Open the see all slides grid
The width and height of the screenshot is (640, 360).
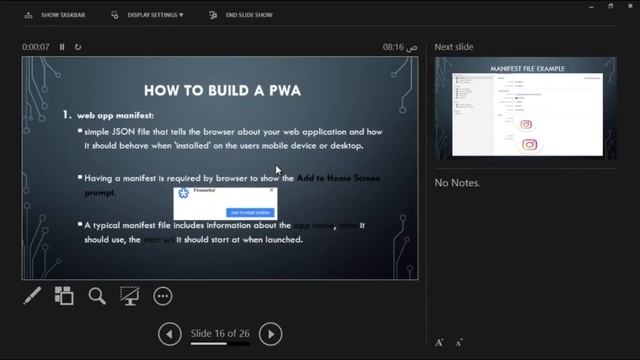pyautogui.click(x=64, y=296)
